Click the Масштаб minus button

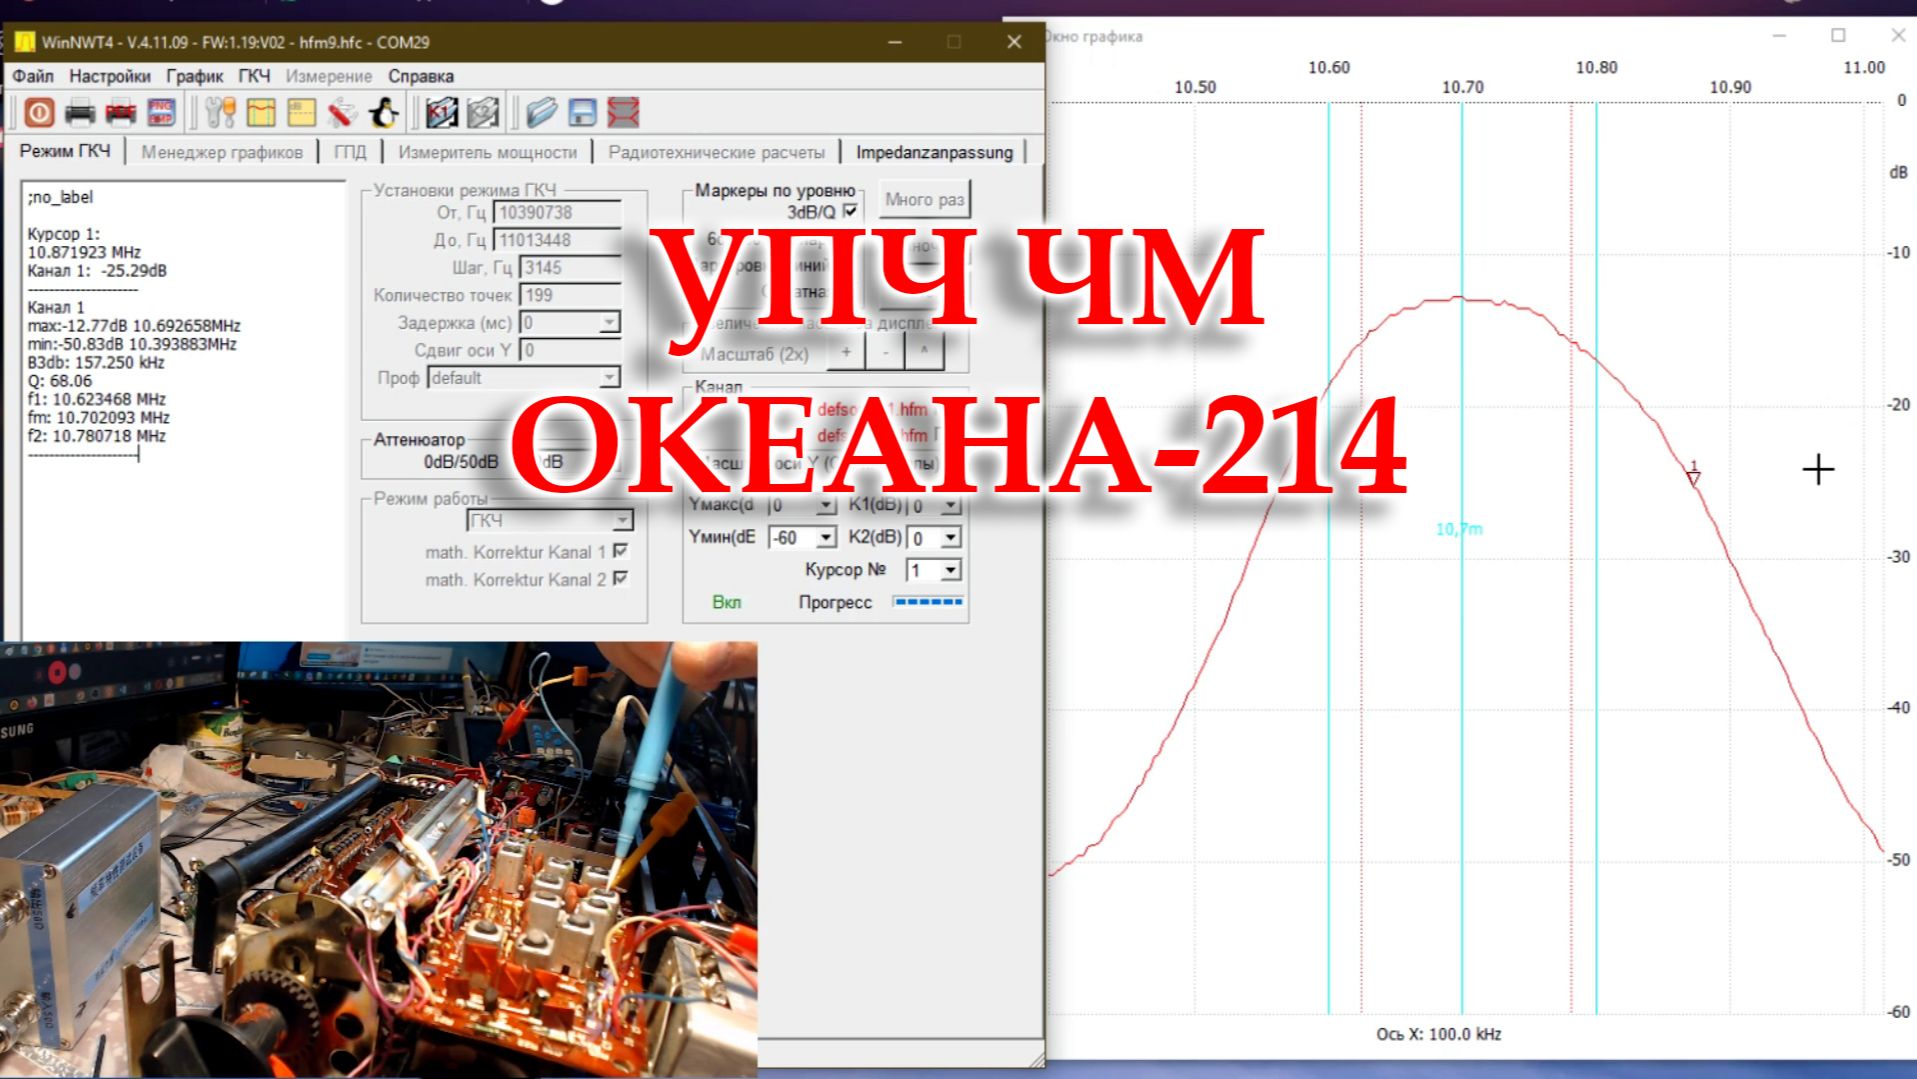[x=885, y=352]
